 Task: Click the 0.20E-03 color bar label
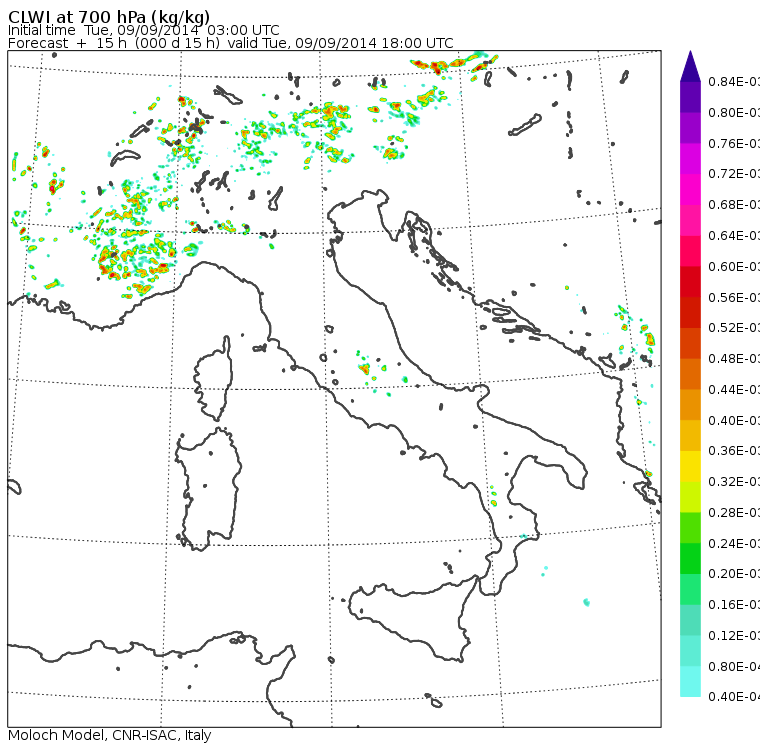pyautogui.click(x=734, y=574)
